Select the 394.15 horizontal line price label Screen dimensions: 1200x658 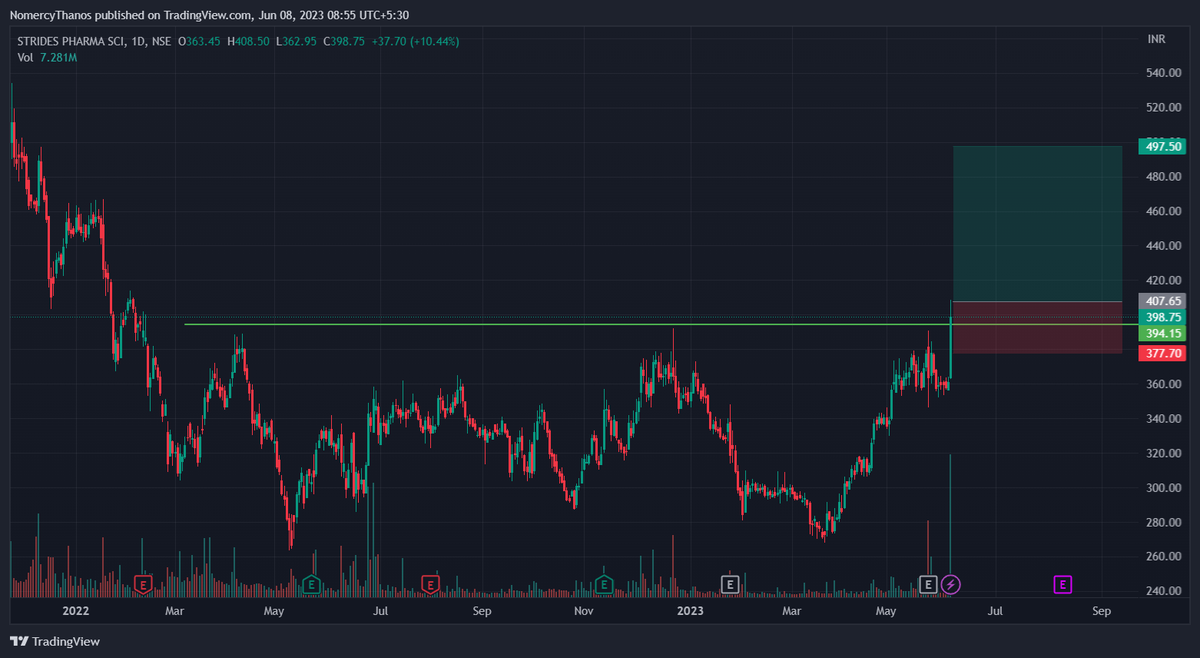[1162, 333]
